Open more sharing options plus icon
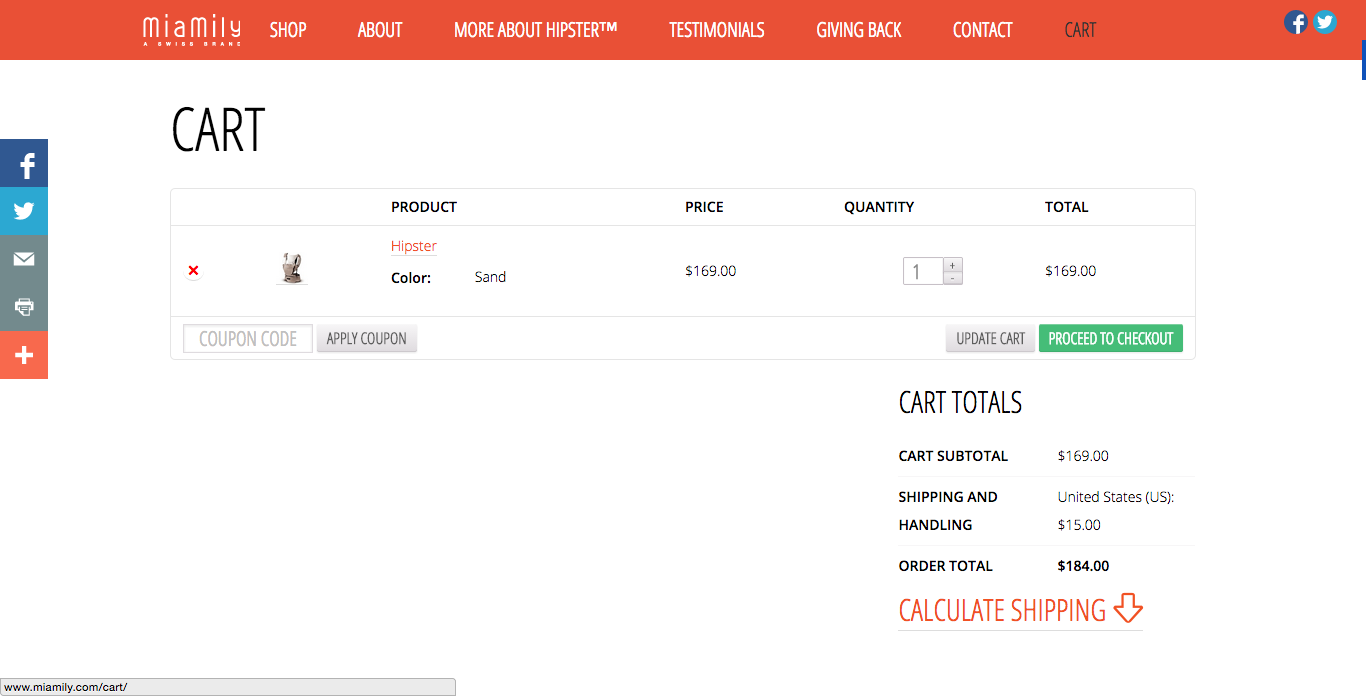 coord(24,355)
